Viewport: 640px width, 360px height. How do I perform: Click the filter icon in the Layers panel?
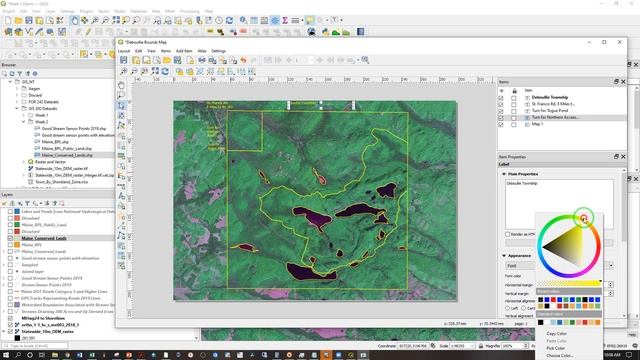pyautogui.click(x=27, y=203)
